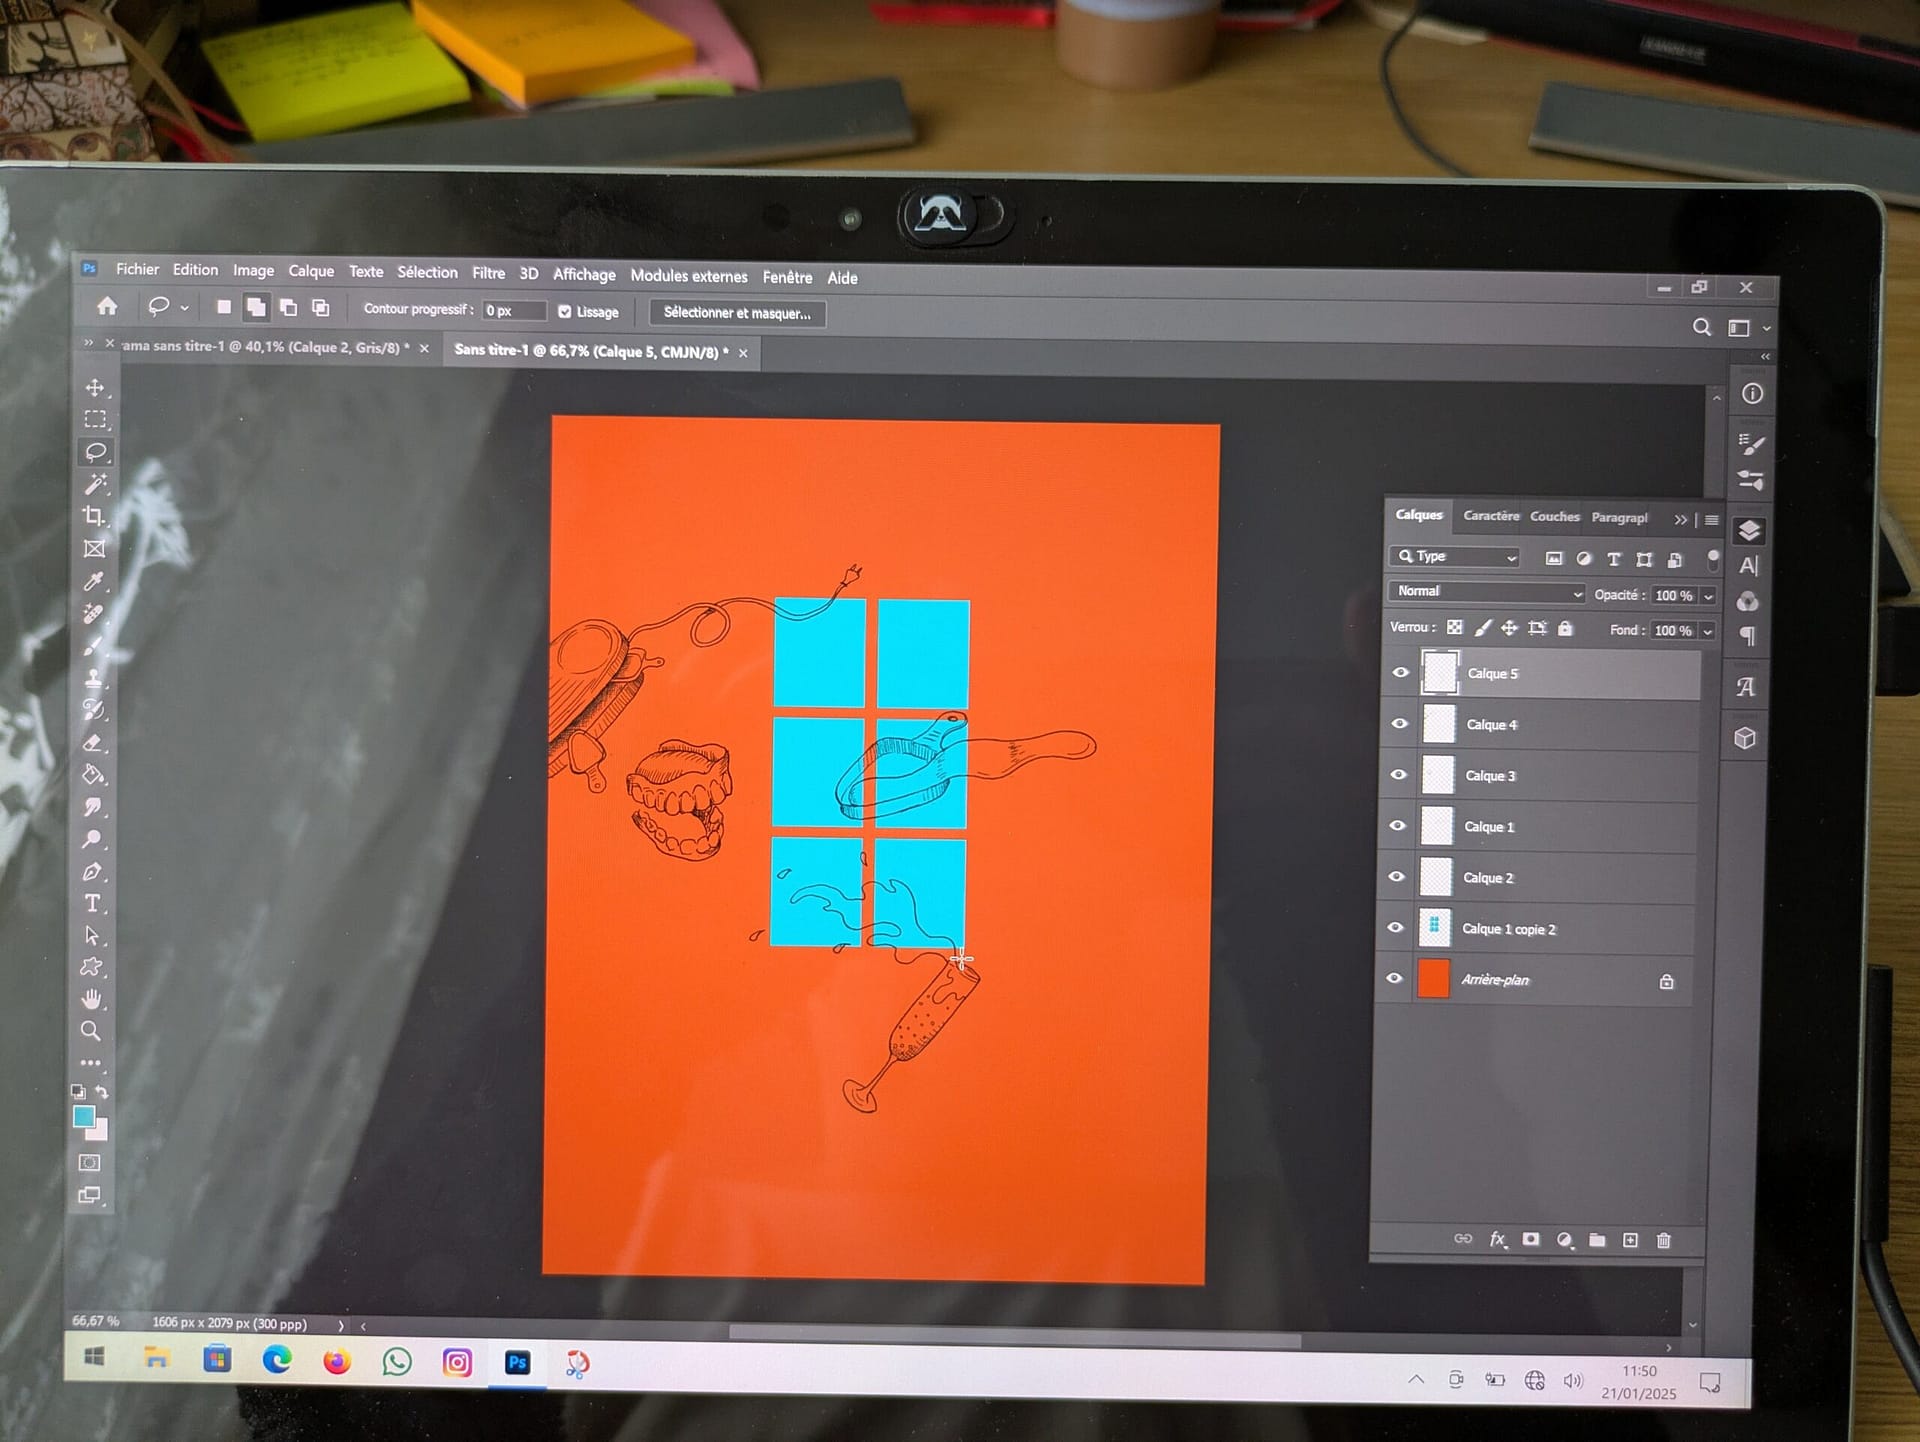Click the Home icon in options bar
This screenshot has height=1442, width=1920.
pyautogui.click(x=107, y=306)
